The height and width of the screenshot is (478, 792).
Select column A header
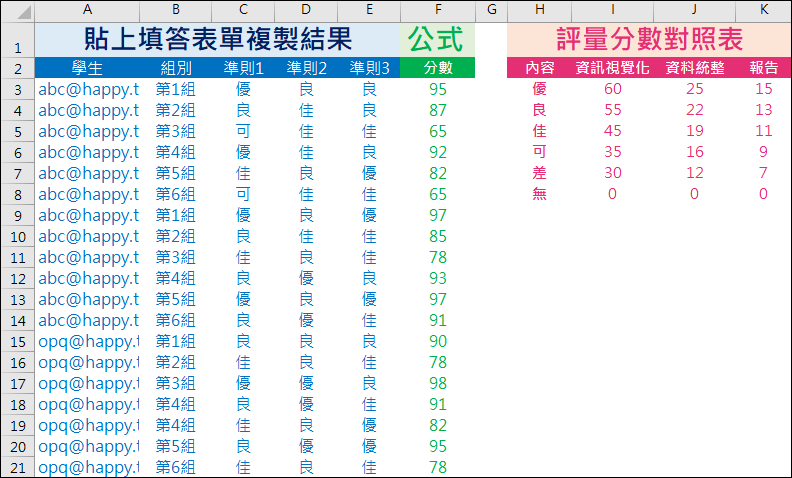tap(87, 10)
